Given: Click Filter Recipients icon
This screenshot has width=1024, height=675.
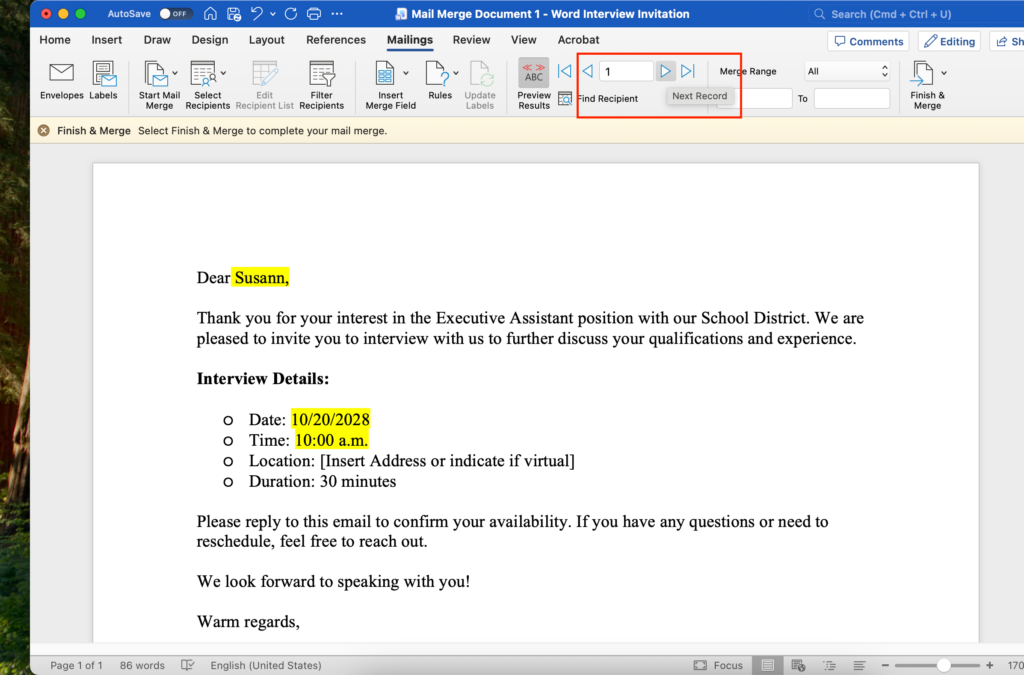Looking at the screenshot, I should pyautogui.click(x=321, y=74).
